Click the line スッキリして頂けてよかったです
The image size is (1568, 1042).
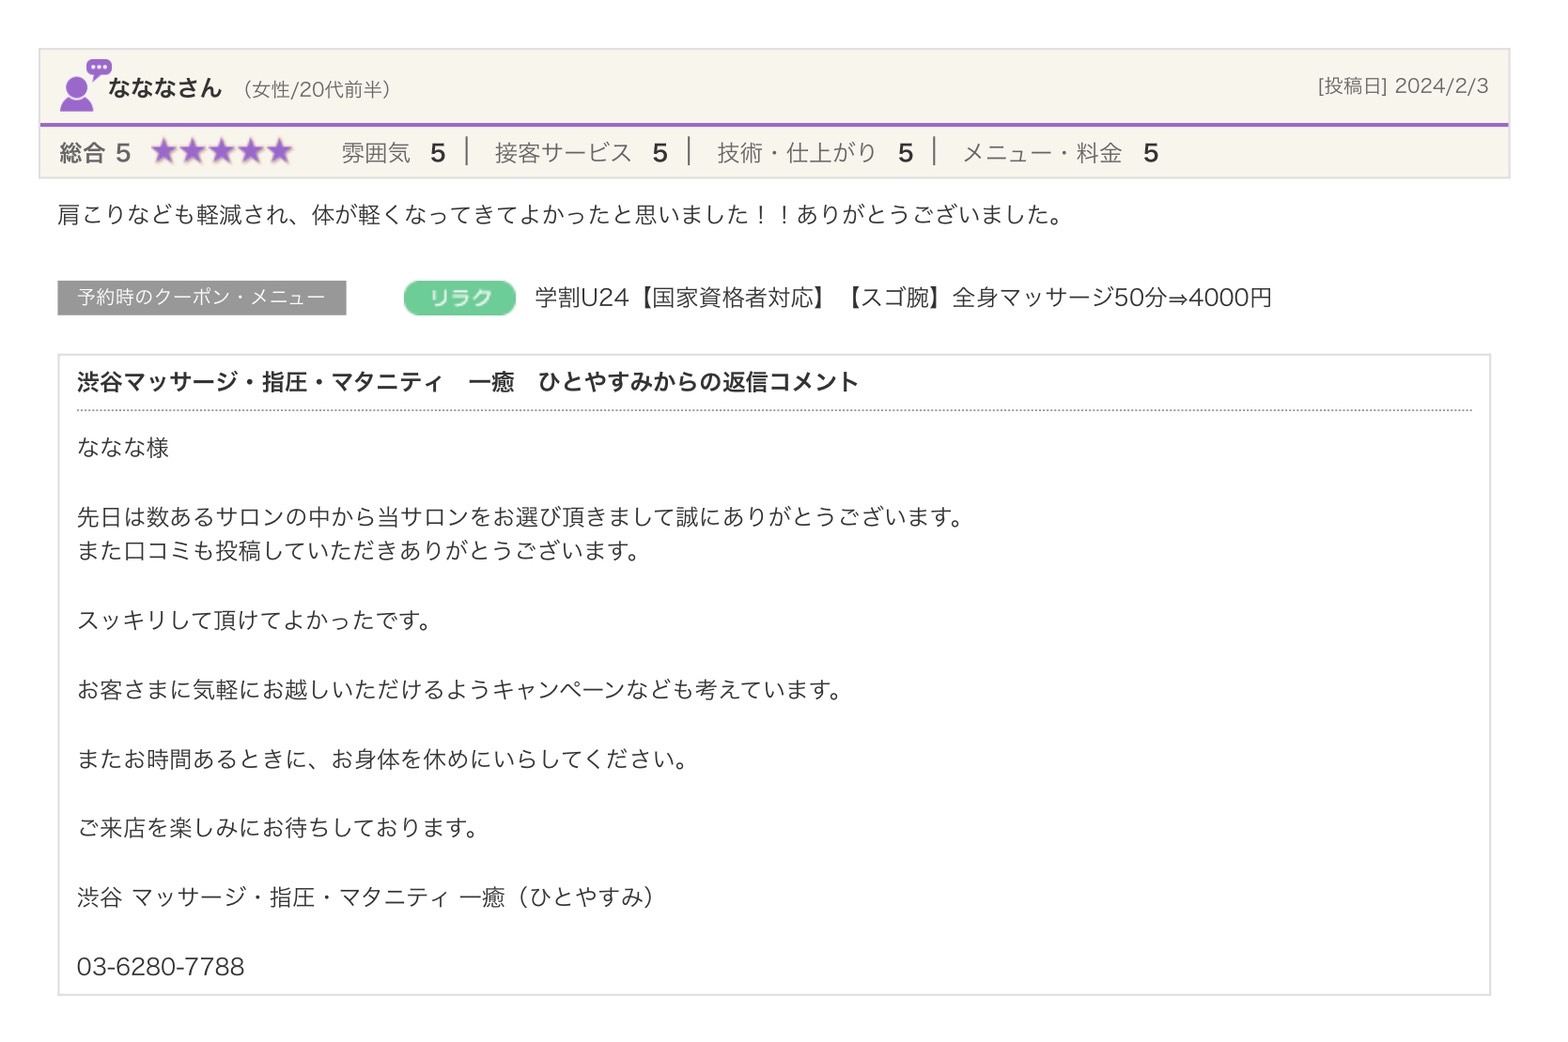(x=256, y=620)
